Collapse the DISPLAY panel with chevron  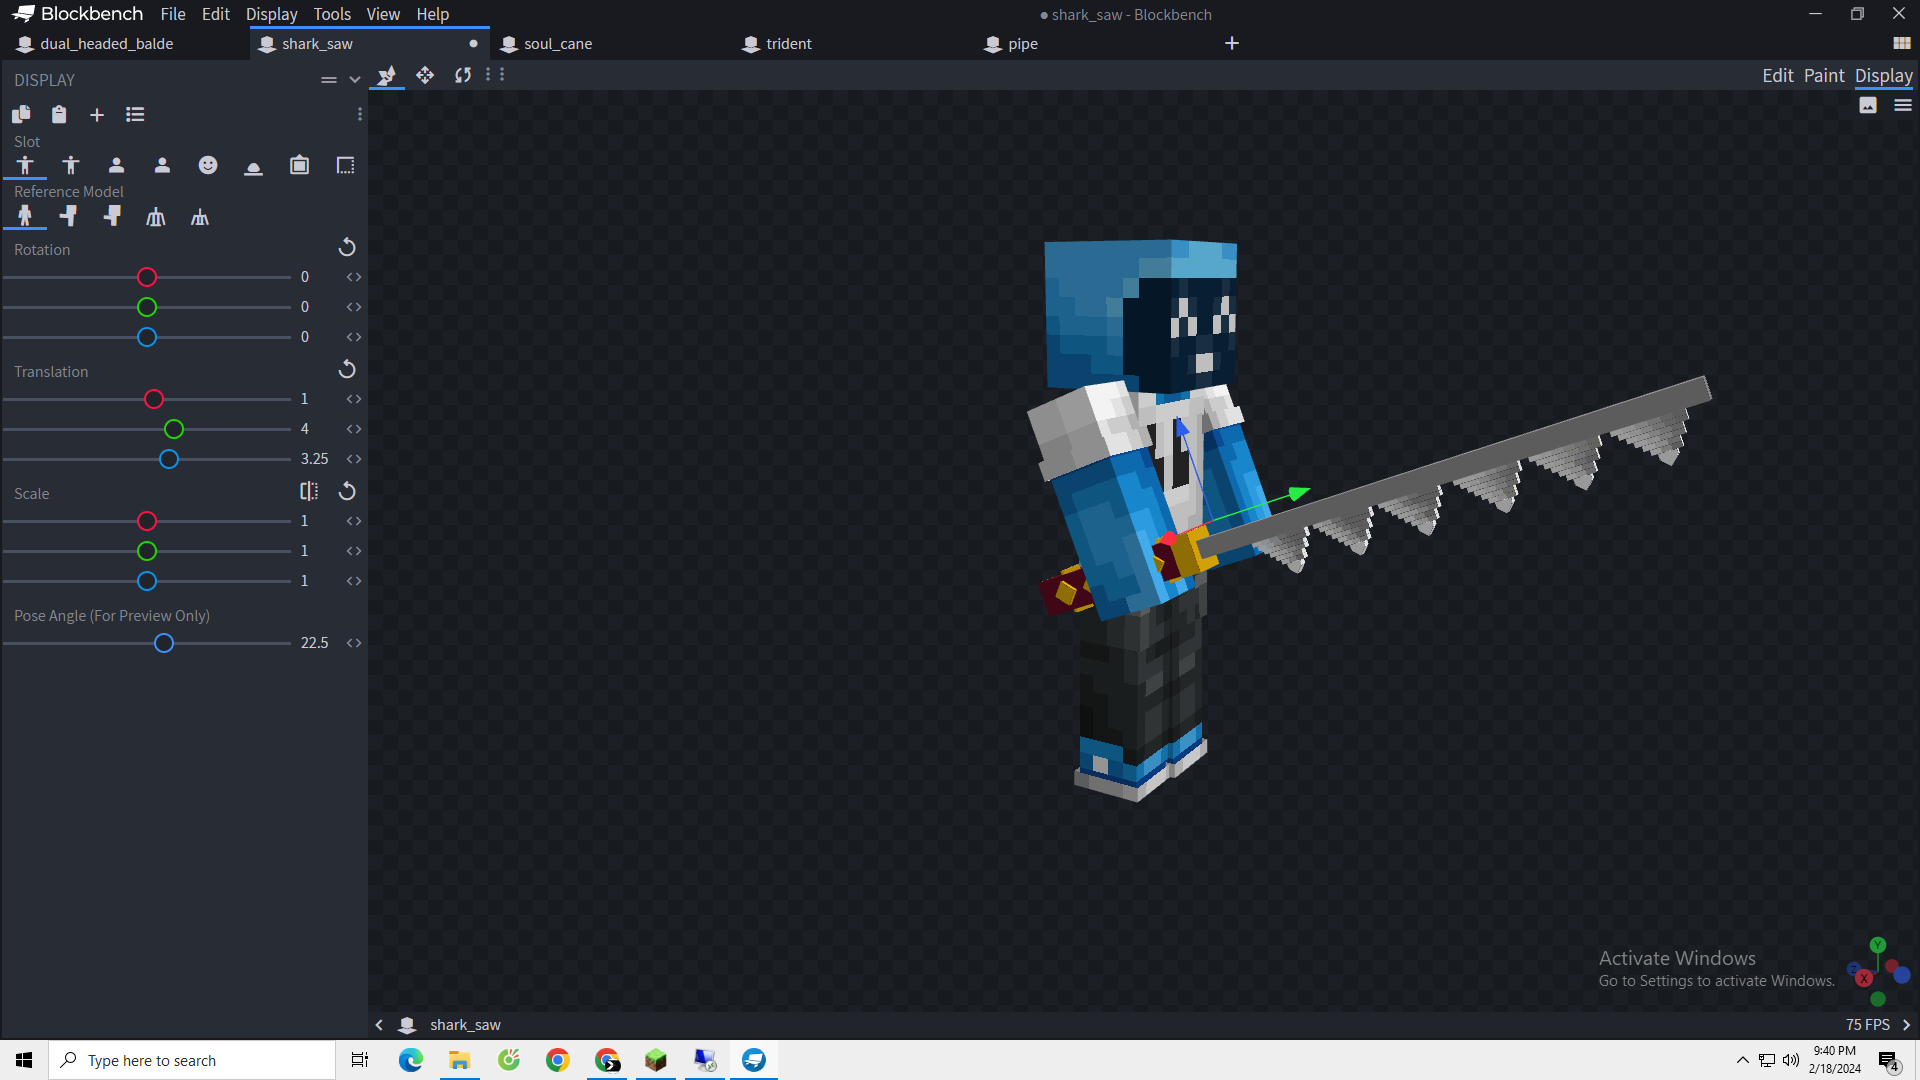click(354, 80)
